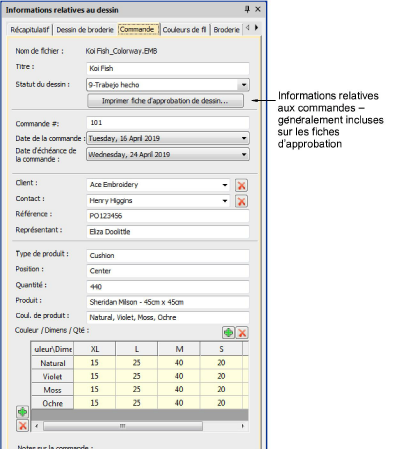Select the Moss row header
The height and width of the screenshot is (449, 397).
[52, 390]
